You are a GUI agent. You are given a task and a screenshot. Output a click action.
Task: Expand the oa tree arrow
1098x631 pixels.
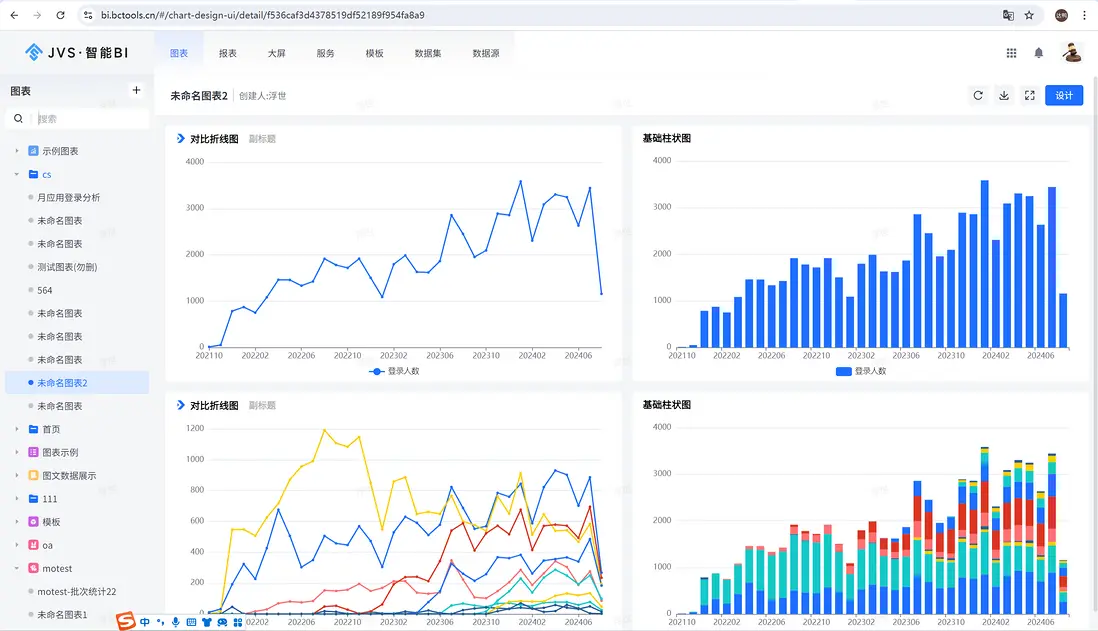pos(17,545)
